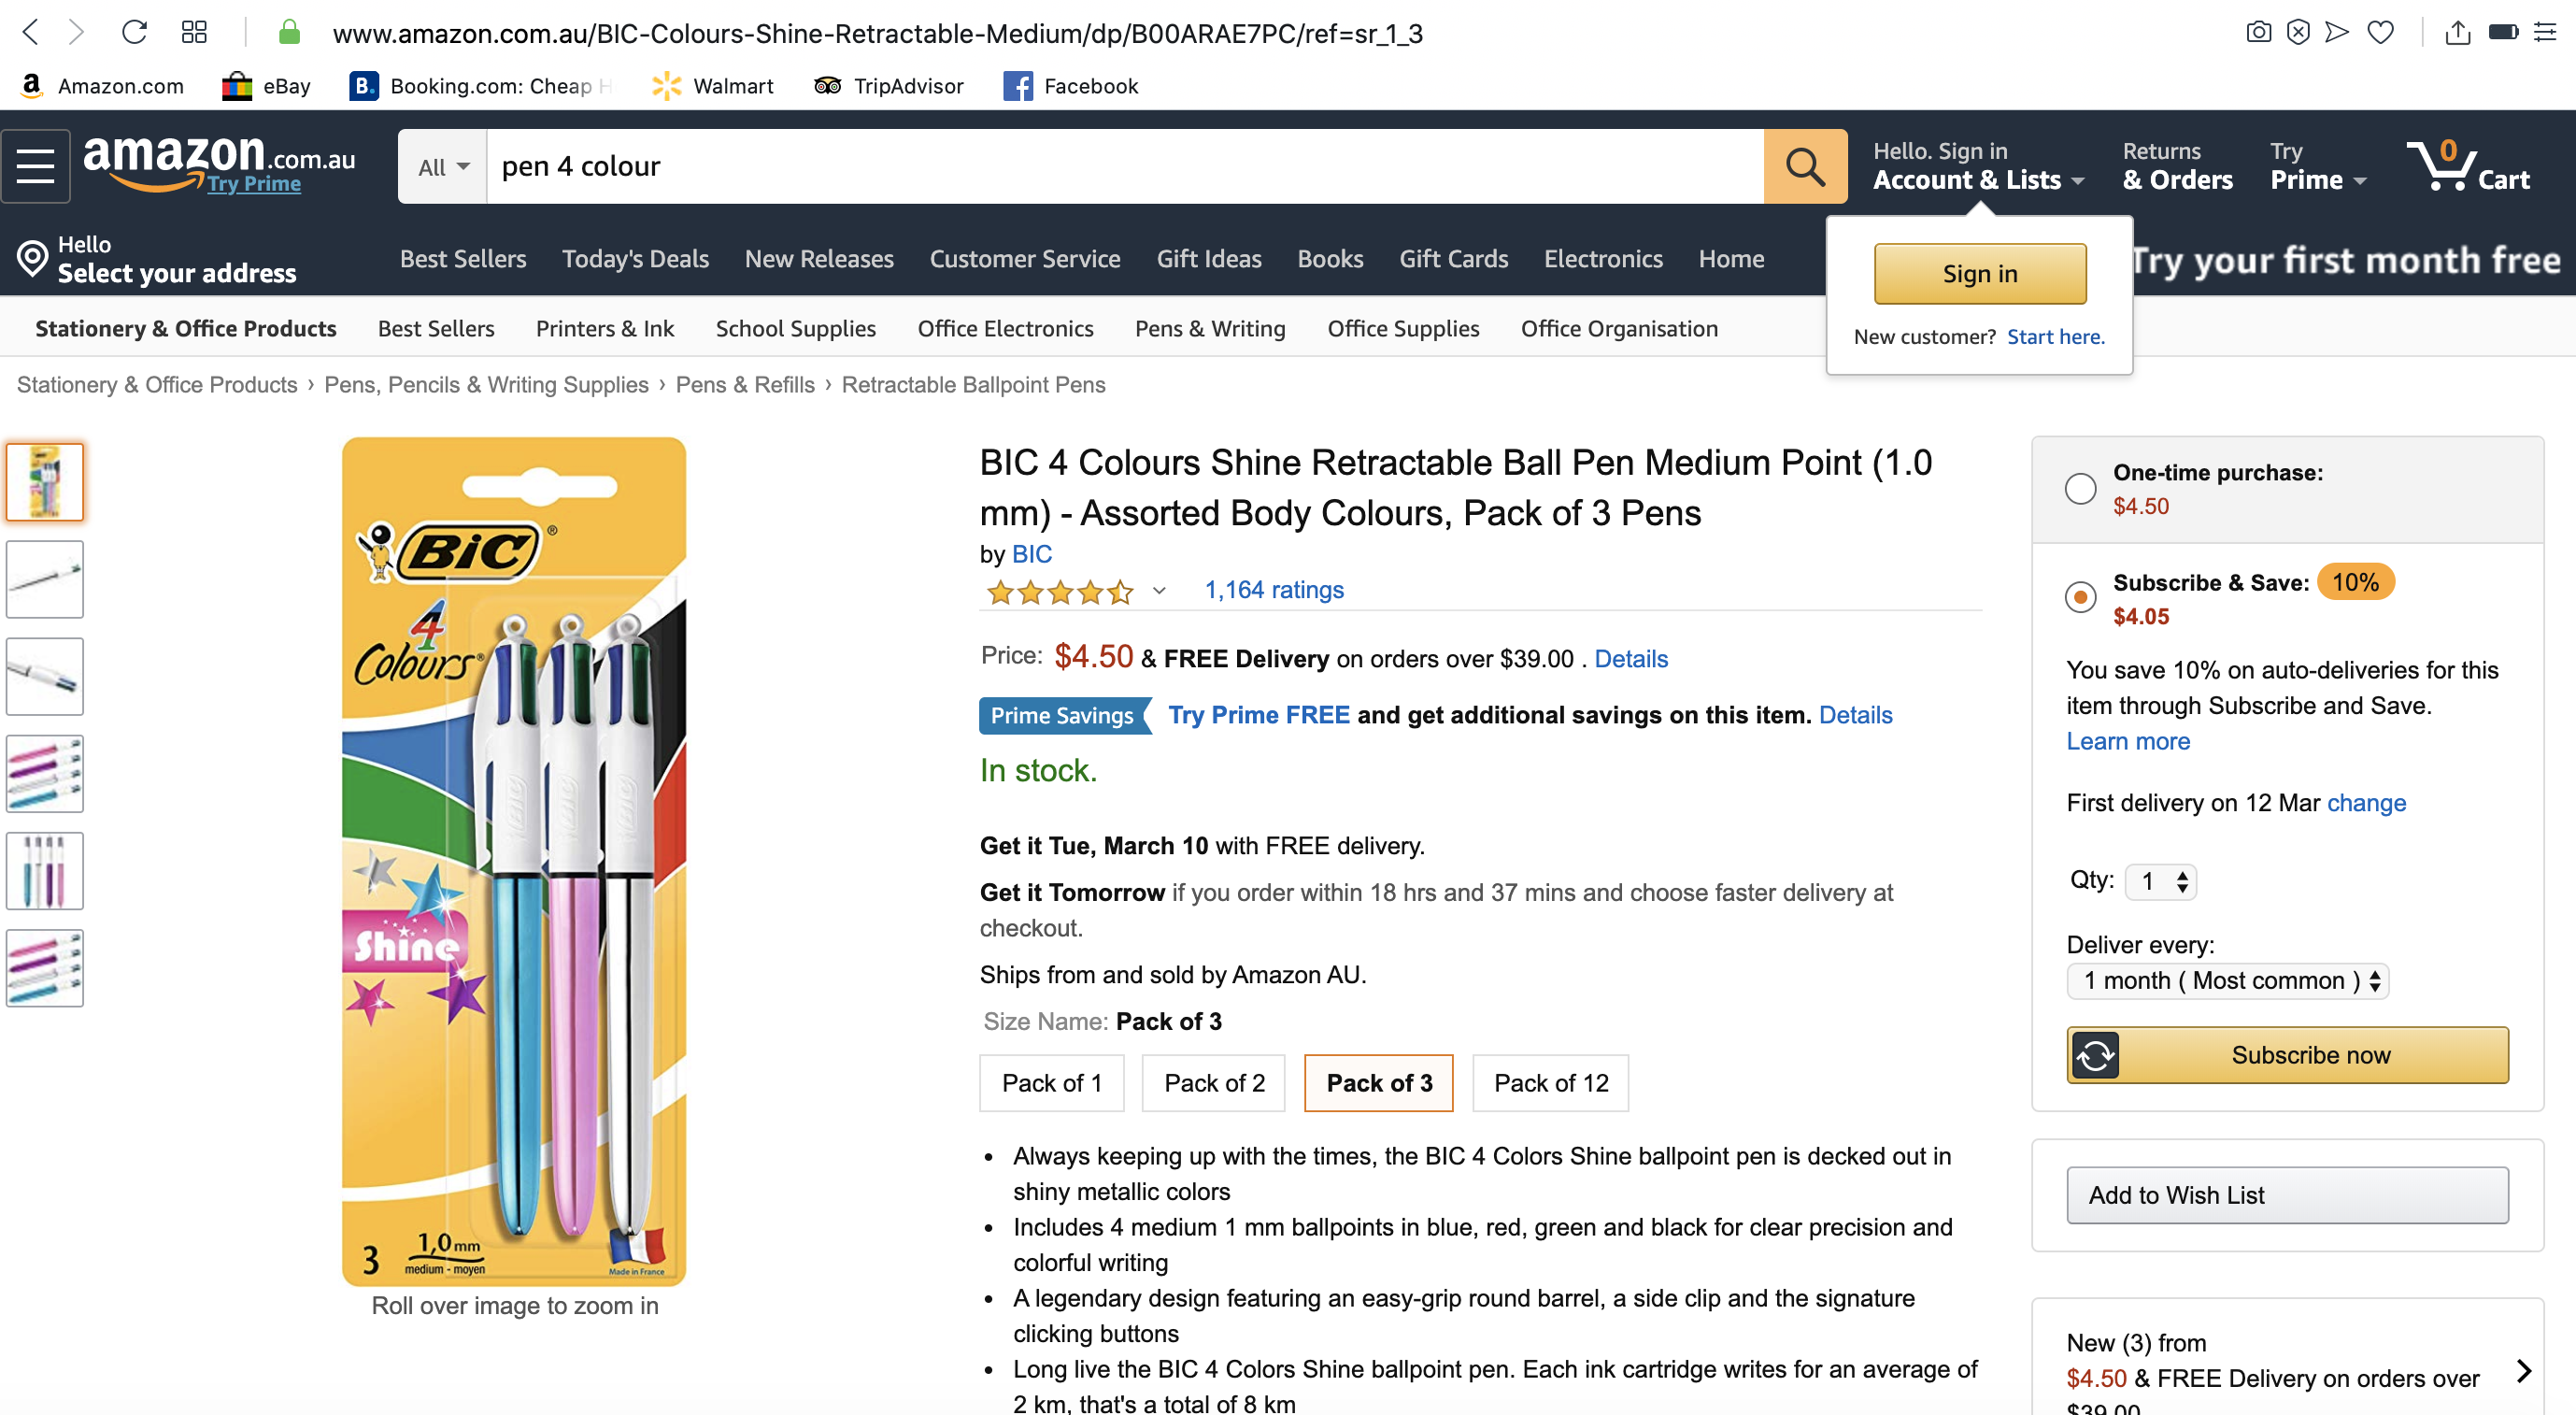2576x1415 pixels.
Task: Open the Deliver every frequency dropdown
Action: 2227,981
